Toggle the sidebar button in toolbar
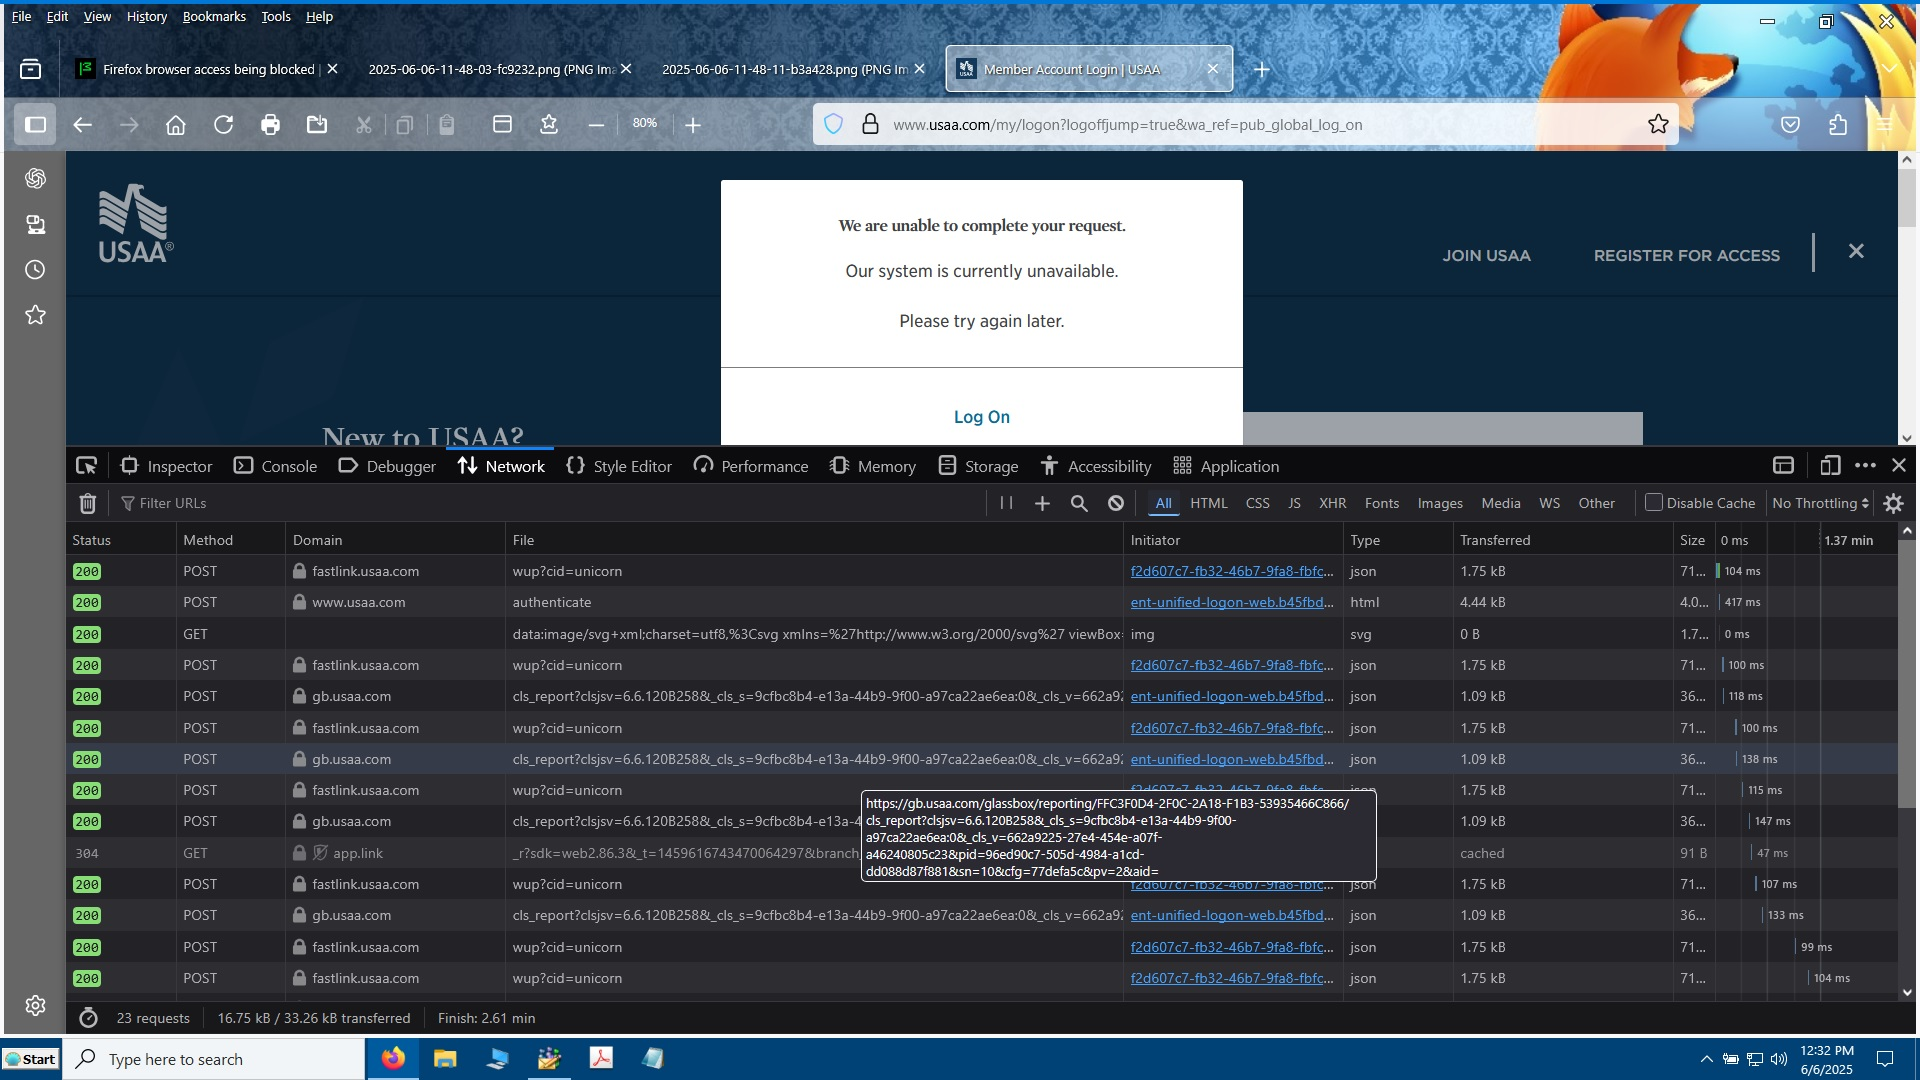Viewport: 1920px width, 1080px height. tap(35, 124)
